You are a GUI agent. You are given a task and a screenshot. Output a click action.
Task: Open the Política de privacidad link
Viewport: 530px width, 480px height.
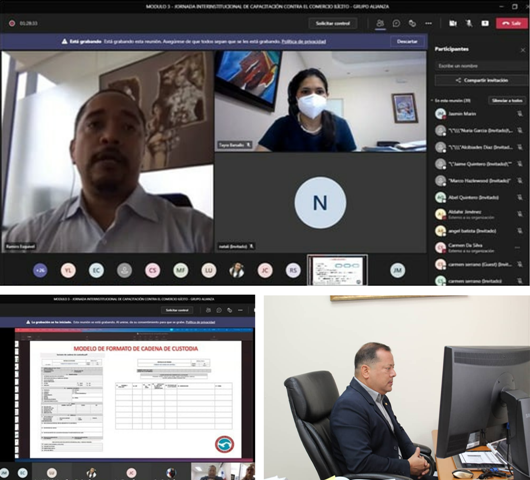304,42
